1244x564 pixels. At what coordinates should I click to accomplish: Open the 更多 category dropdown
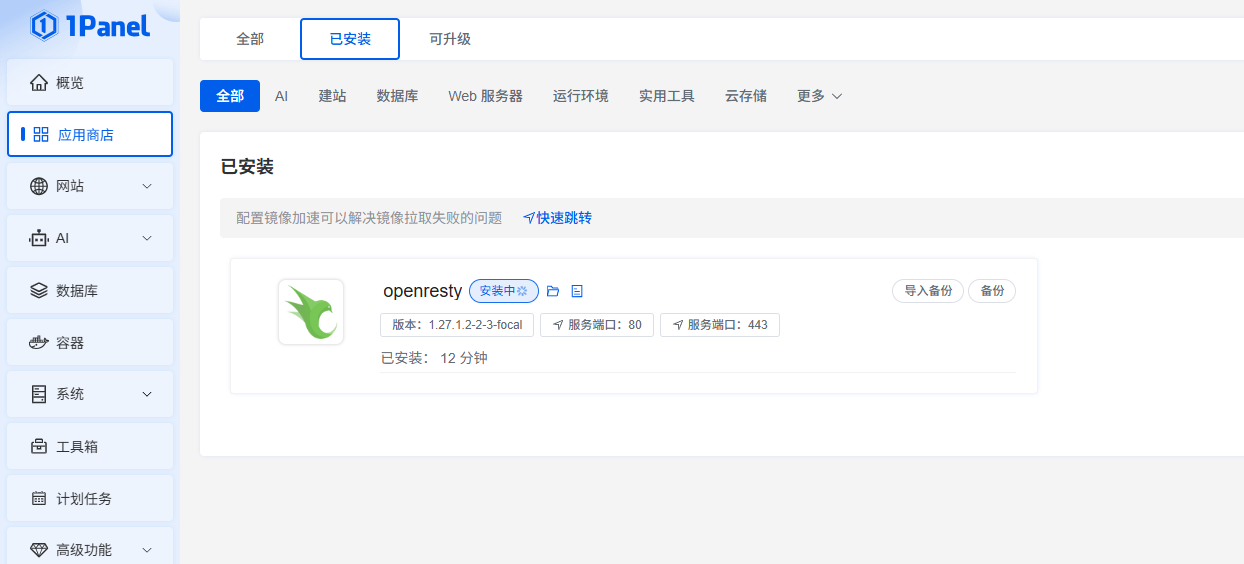tap(819, 96)
